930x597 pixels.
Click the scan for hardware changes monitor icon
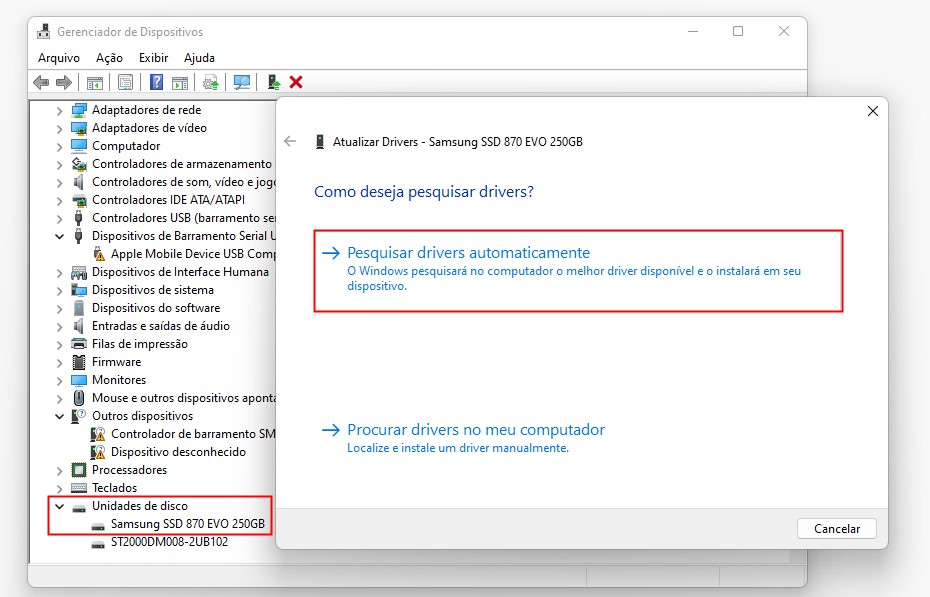[241, 82]
